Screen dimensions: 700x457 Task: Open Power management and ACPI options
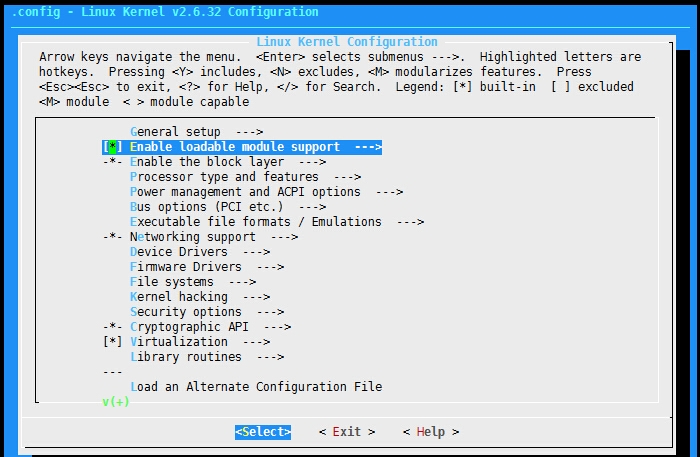click(x=267, y=192)
